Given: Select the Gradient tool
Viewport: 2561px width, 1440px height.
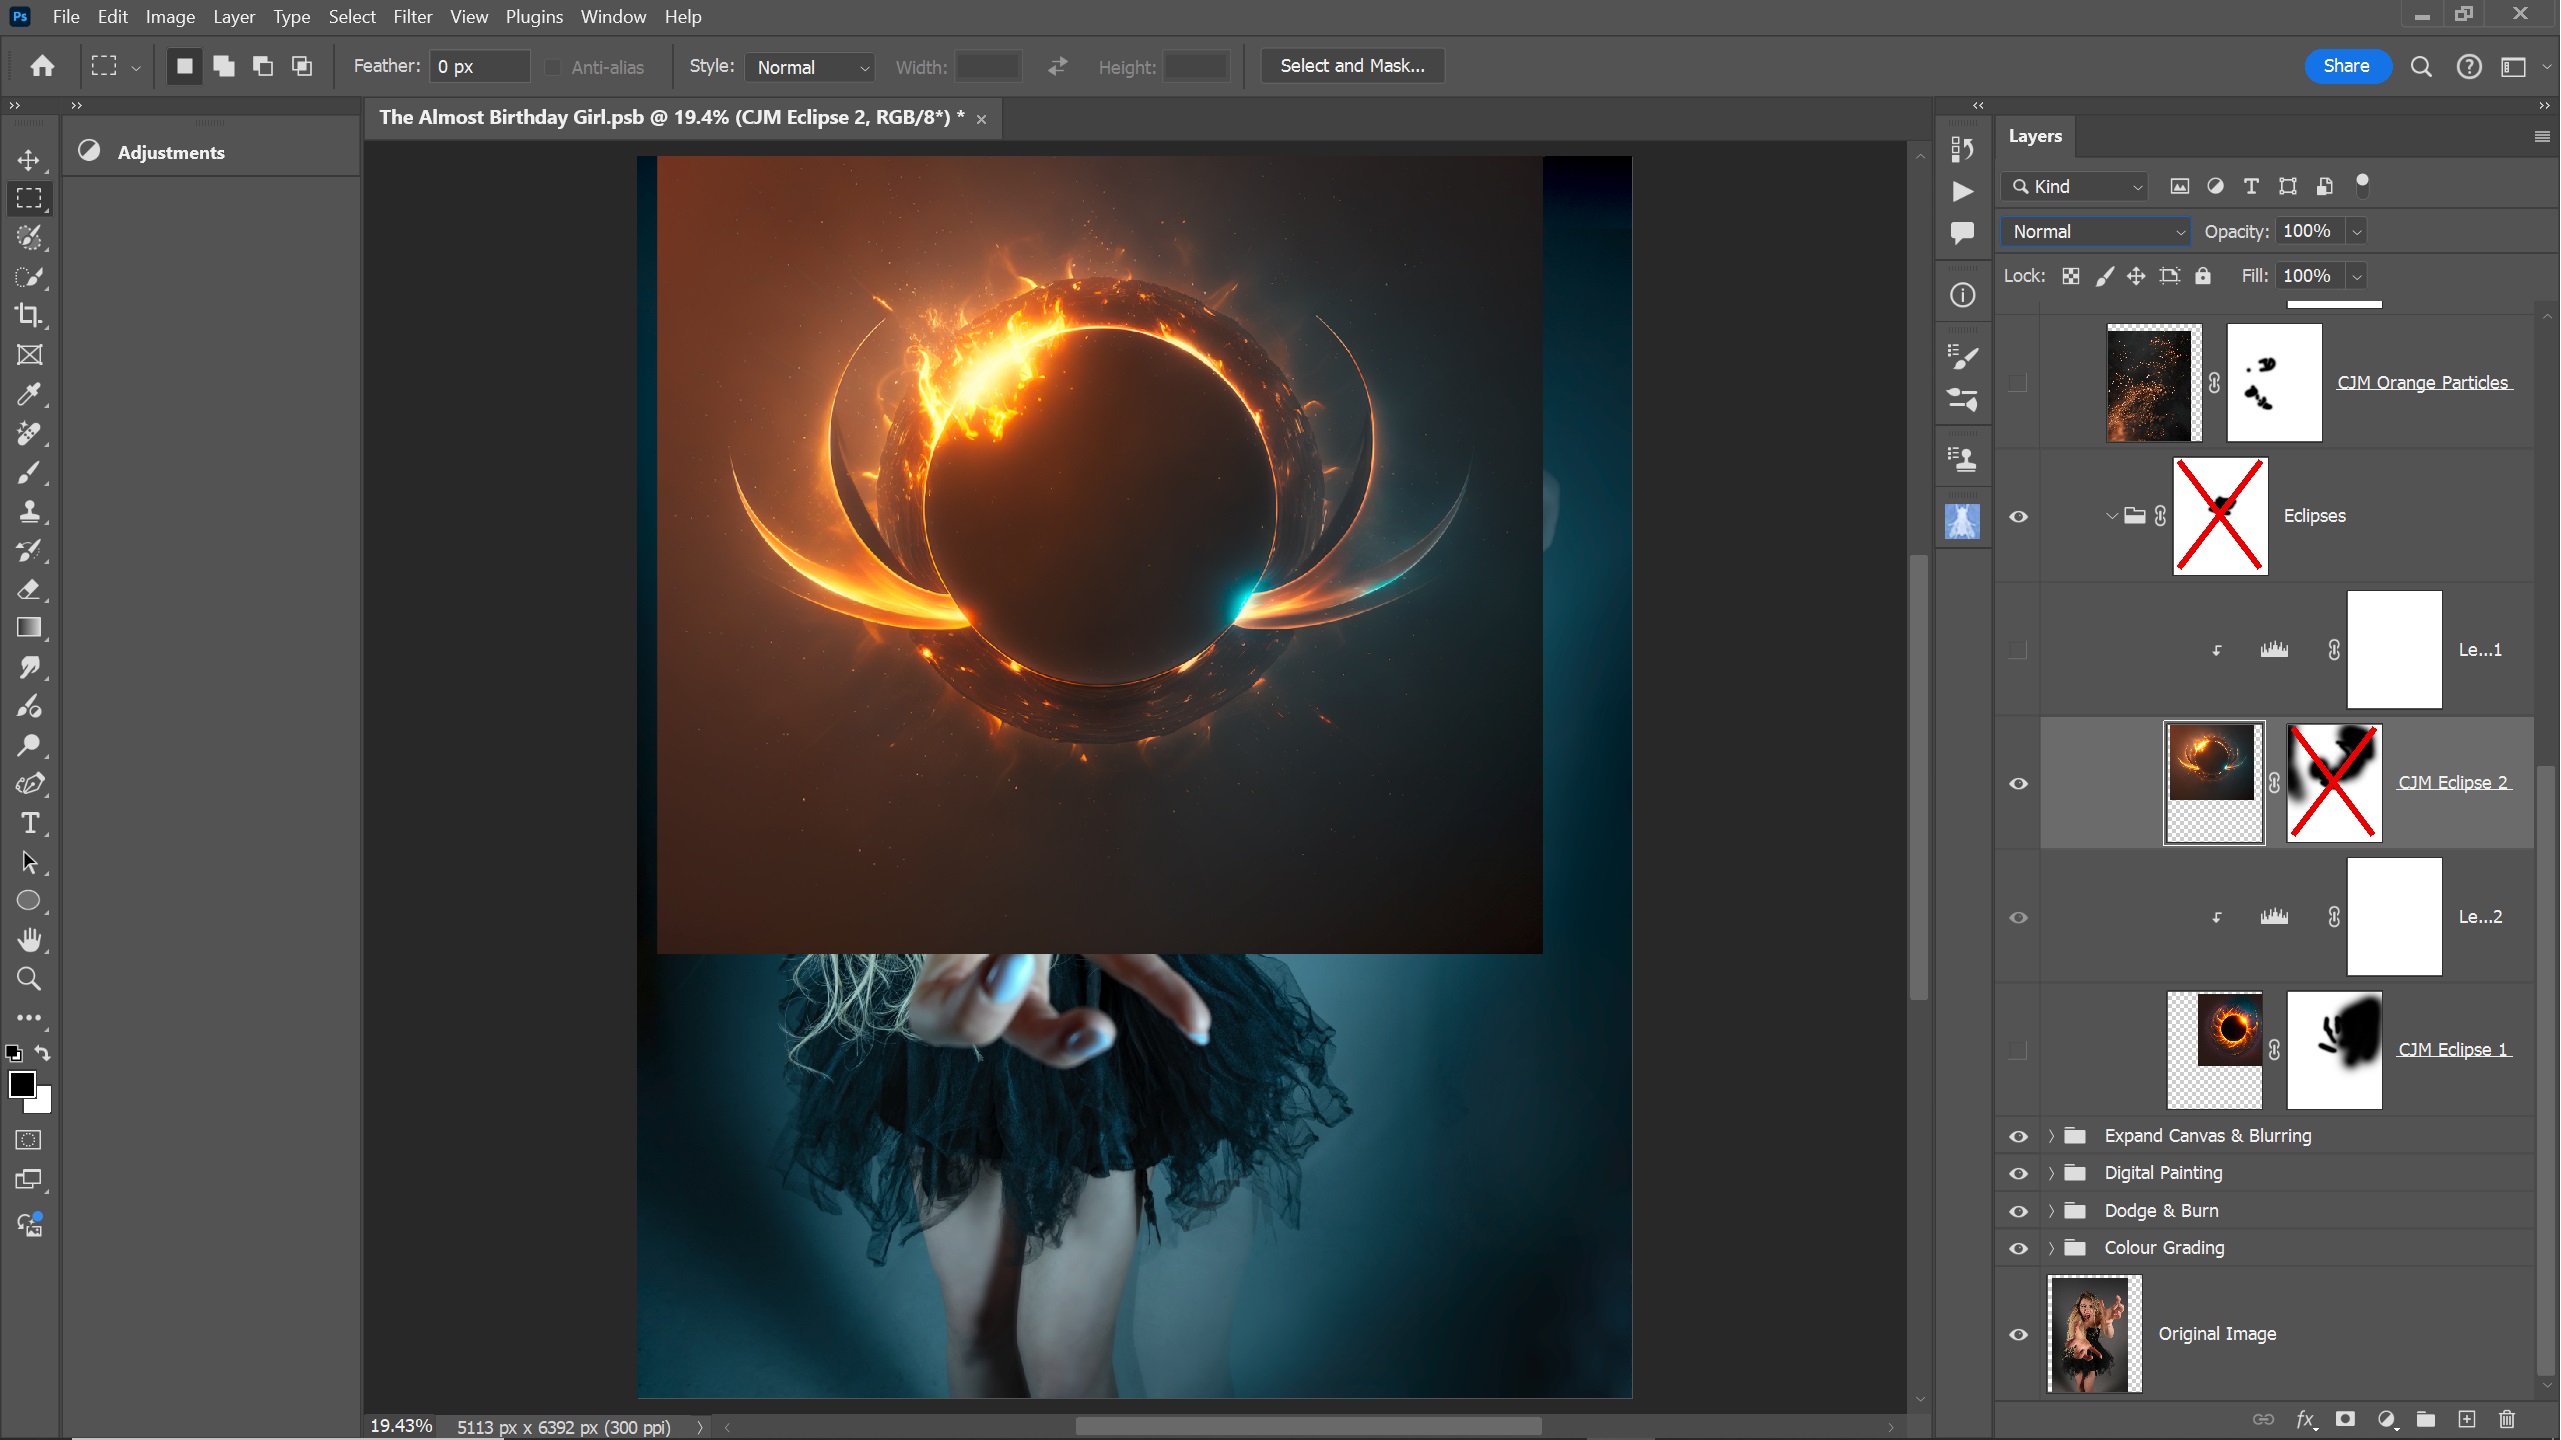Looking at the screenshot, I should (x=29, y=628).
